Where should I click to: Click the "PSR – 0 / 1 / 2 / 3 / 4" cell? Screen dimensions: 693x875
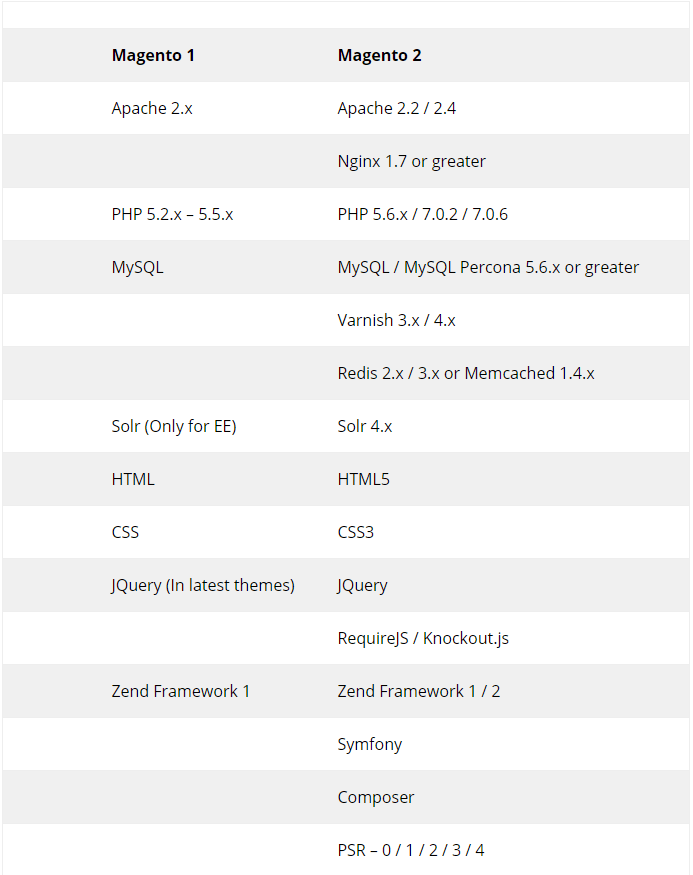click(411, 850)
